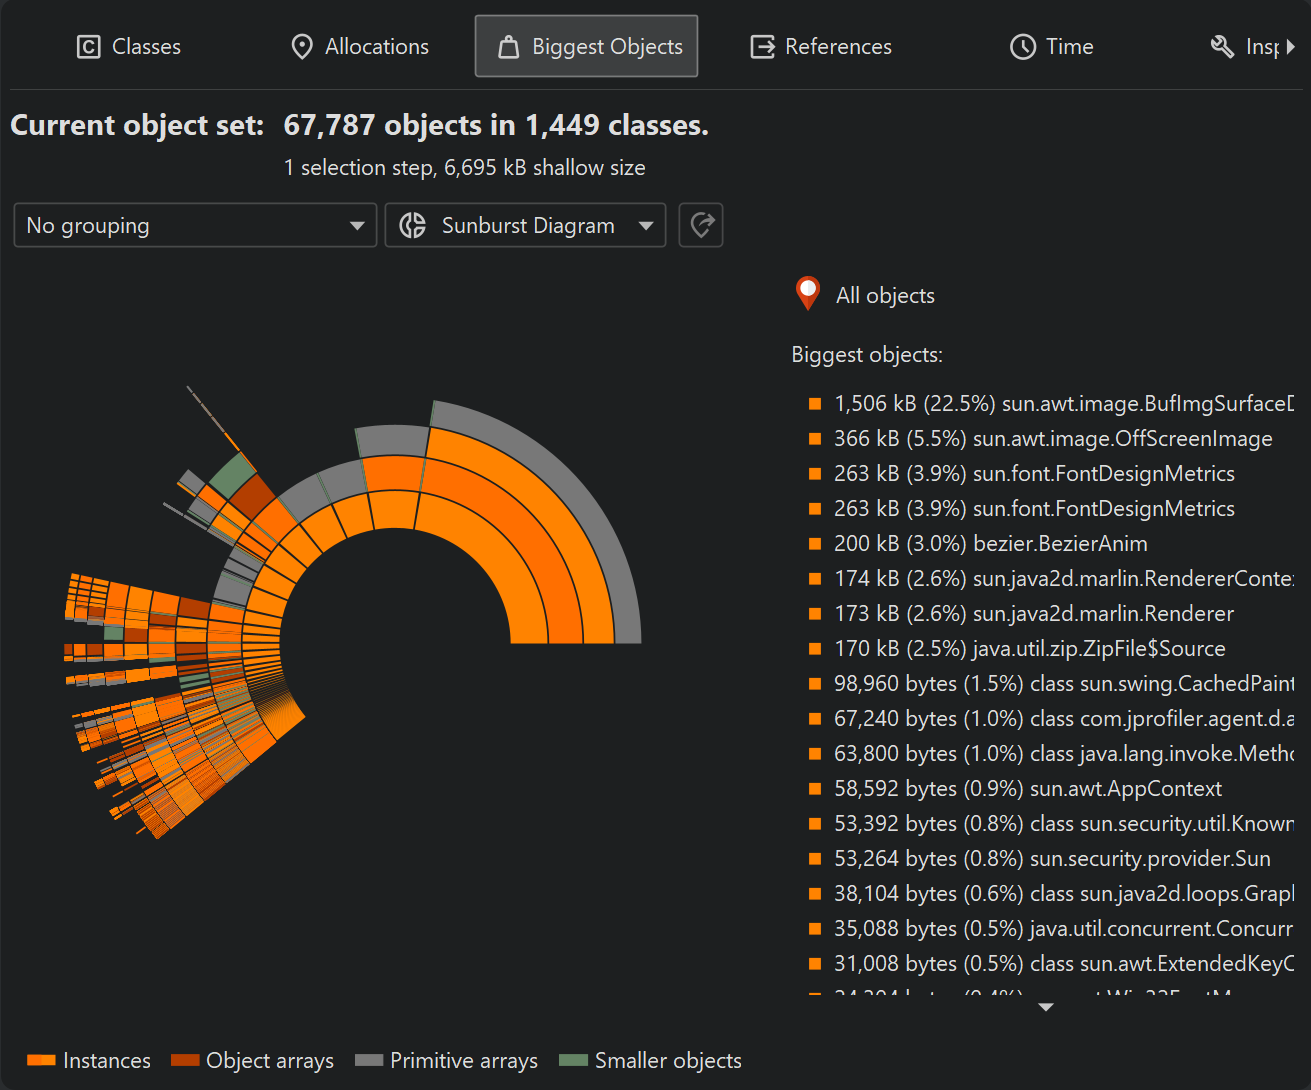1311x1090 pixels.
Task: Click the Instances legend color swatch
Action: [x=41, y=1060]
